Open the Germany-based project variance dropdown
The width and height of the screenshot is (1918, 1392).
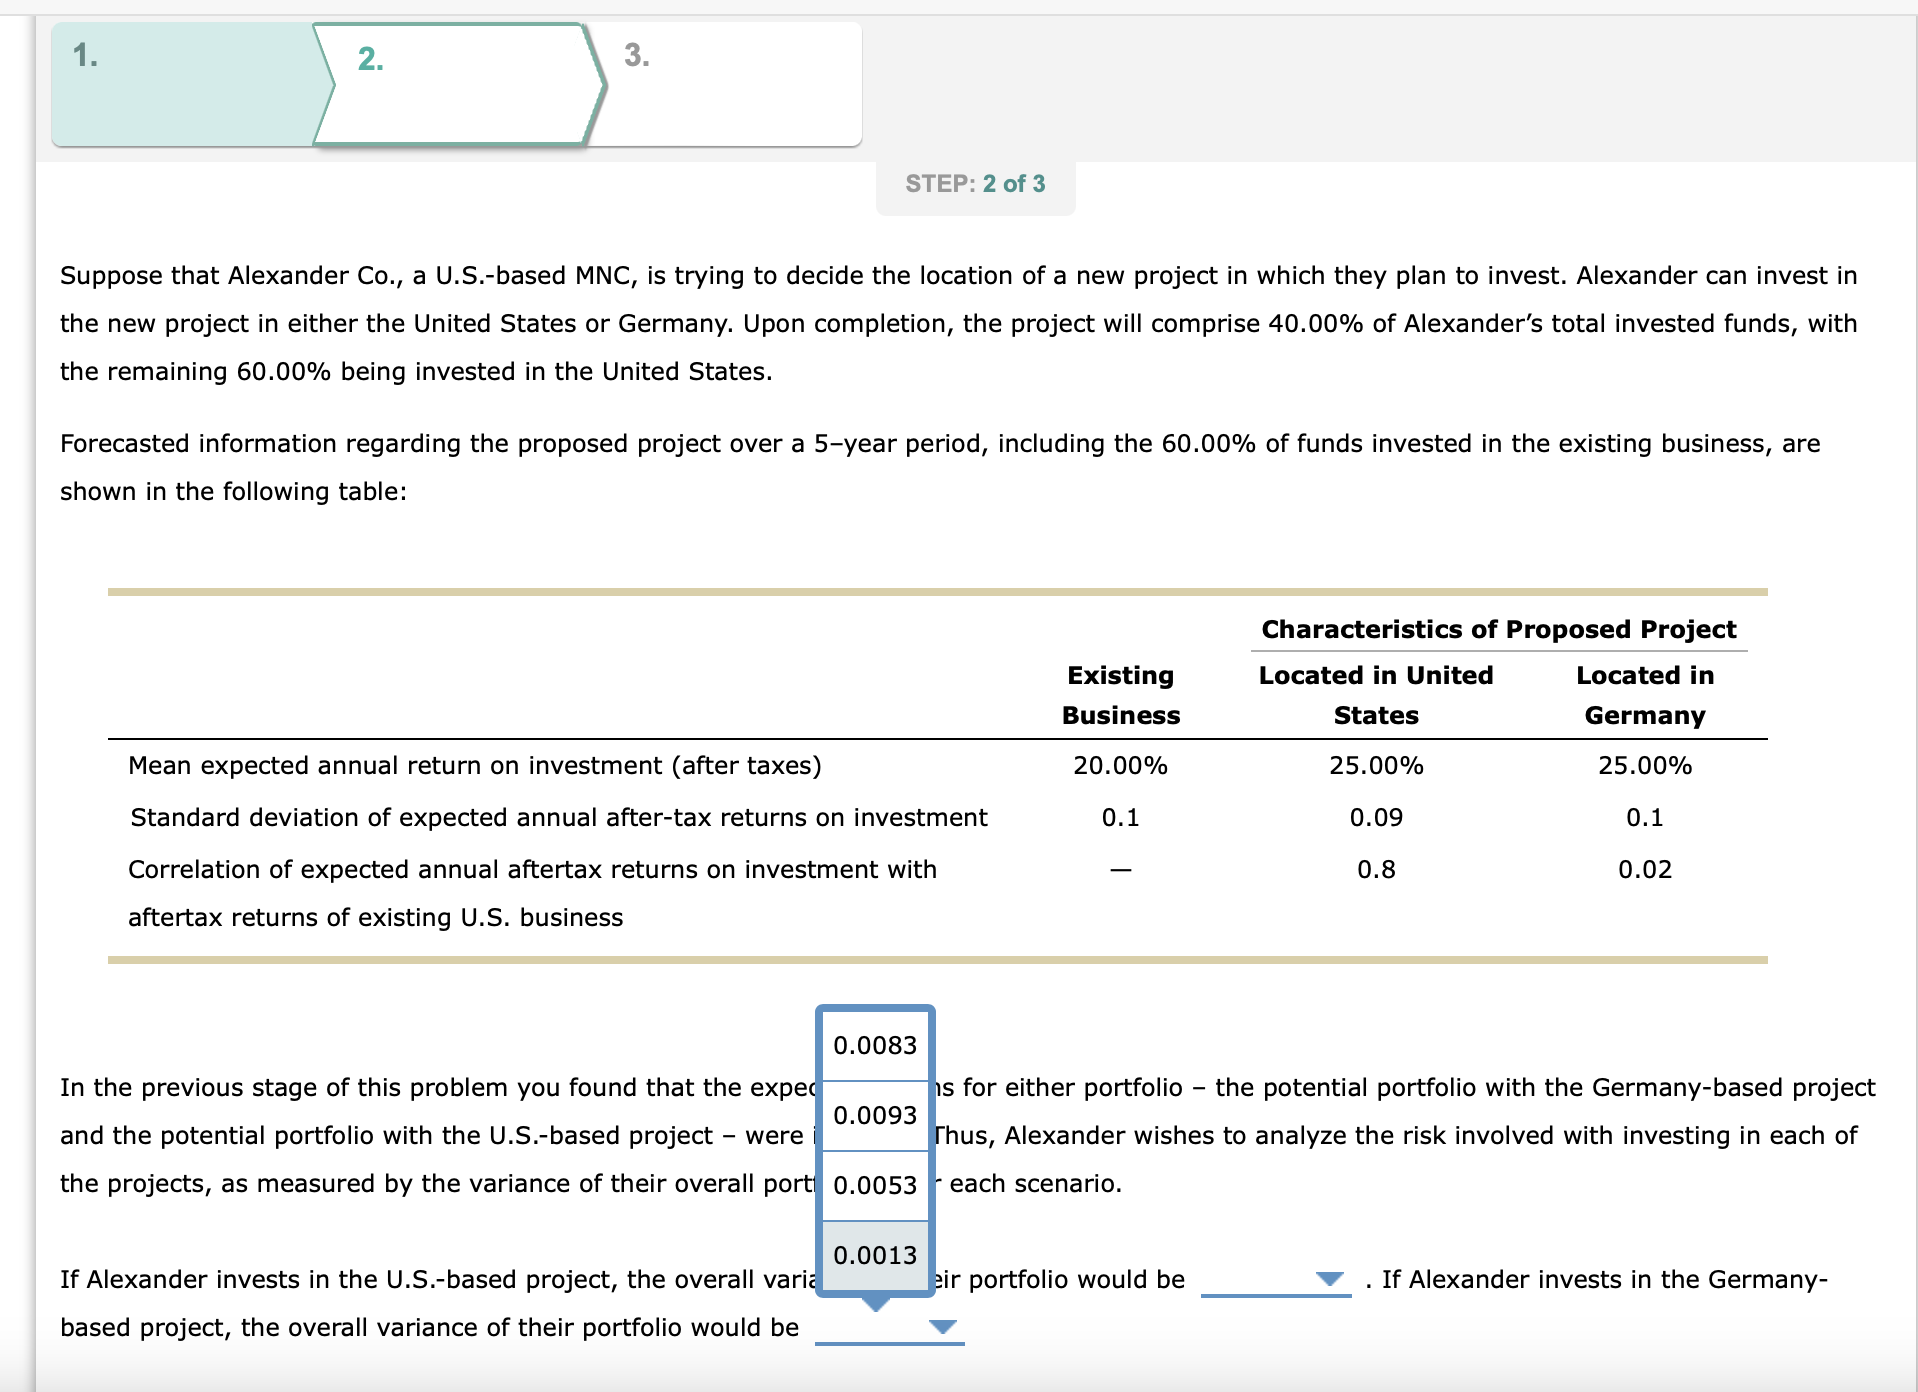point(889,1327)
